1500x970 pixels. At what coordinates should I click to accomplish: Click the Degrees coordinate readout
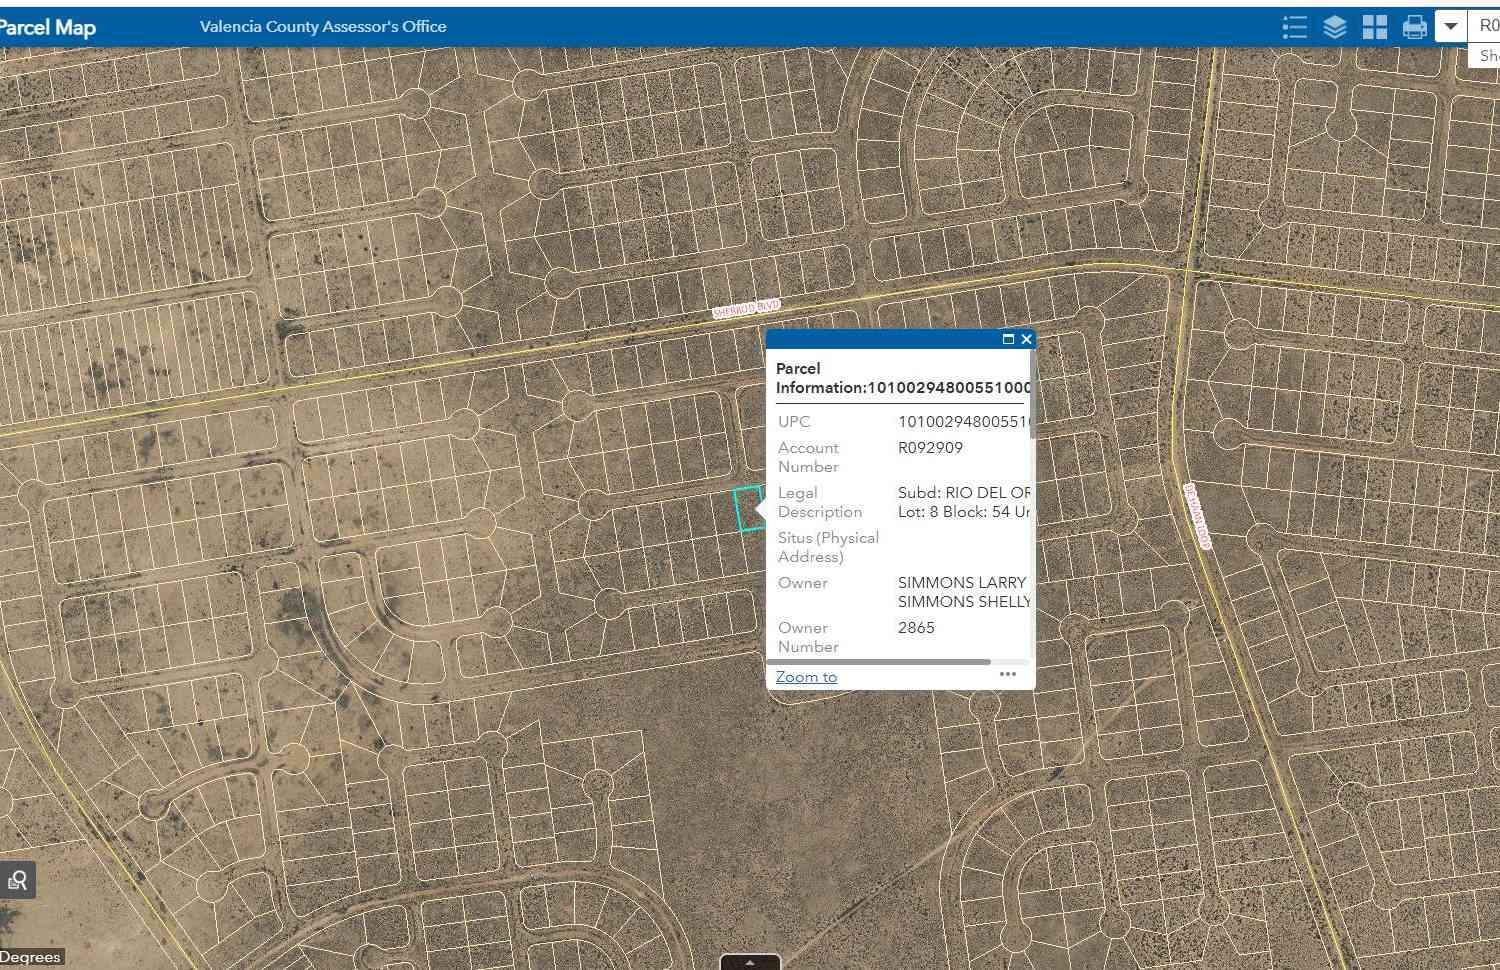click(x=30, y=958)
